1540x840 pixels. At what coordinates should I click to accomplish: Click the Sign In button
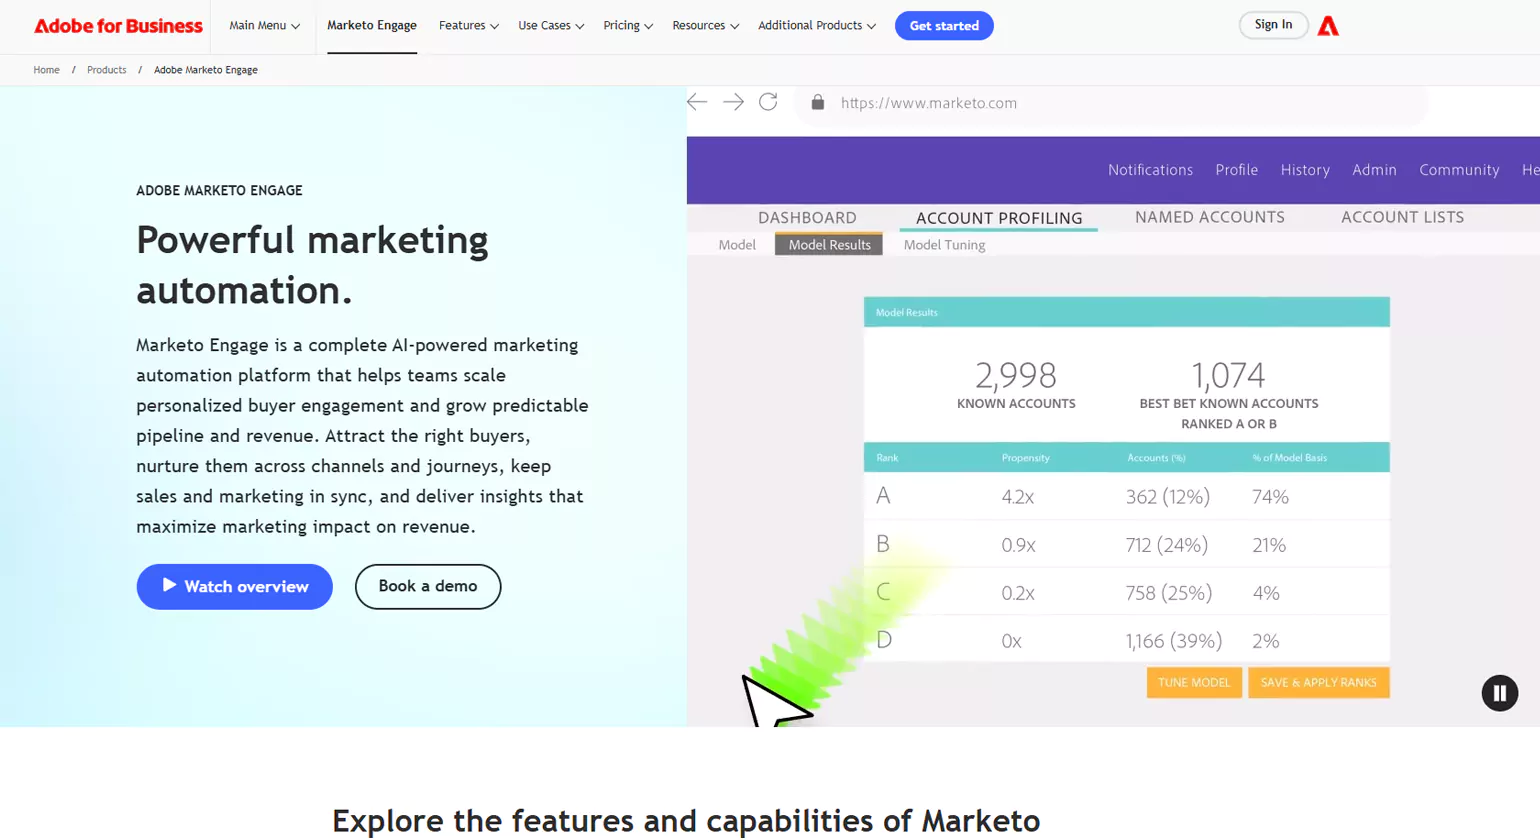(x=1273, y=24)
